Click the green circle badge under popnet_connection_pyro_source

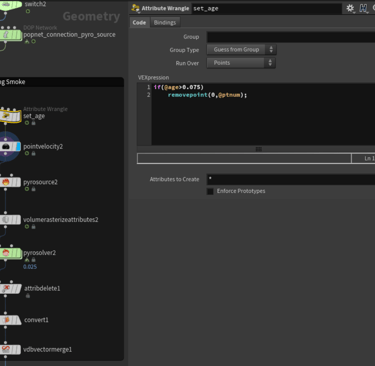(33, 42)
